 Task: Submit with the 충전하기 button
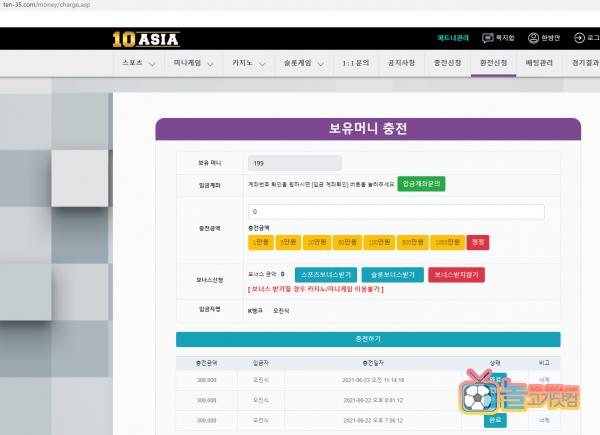click(367, 340)
